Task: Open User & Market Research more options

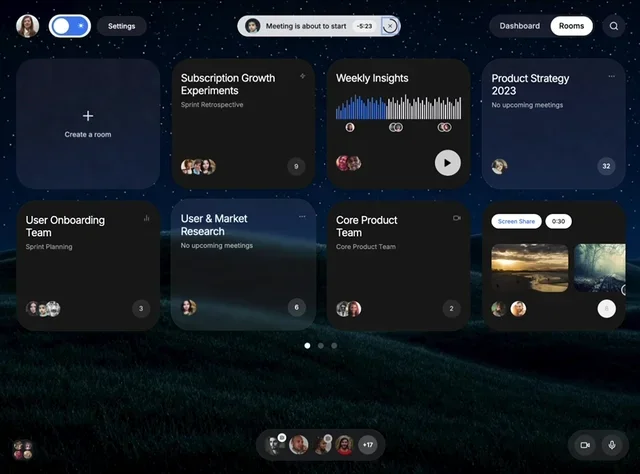Action: coord(302,216)
